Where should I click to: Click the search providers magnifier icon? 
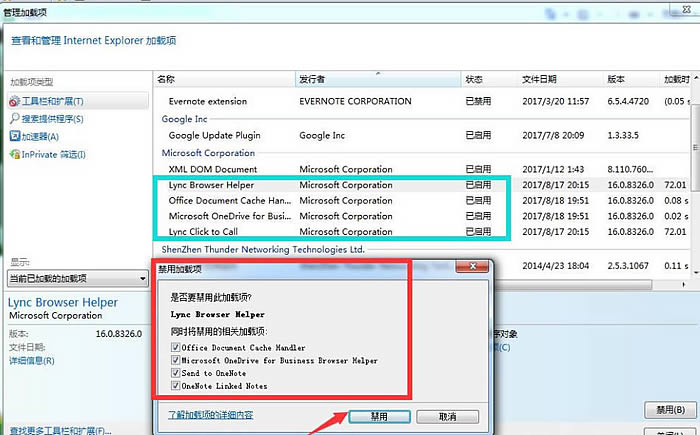click(14, 118)
